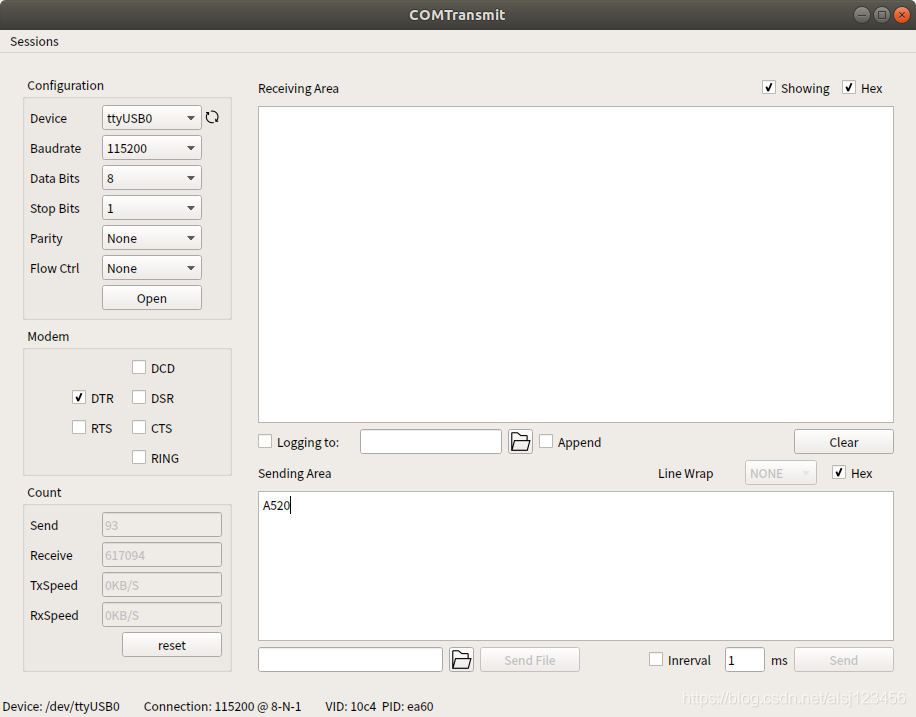Click inside the Receiving Area text box
The width and height of the screenshot is (916, 717).
pos(575,264)
